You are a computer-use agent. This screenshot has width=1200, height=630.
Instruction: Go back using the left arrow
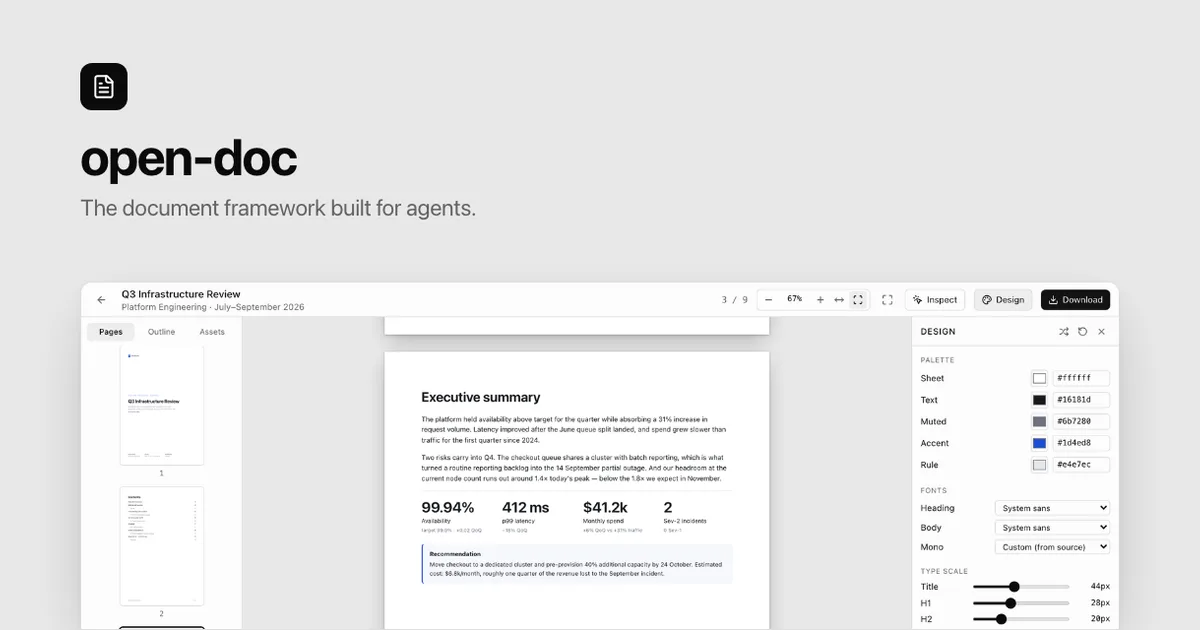[101, 300]
